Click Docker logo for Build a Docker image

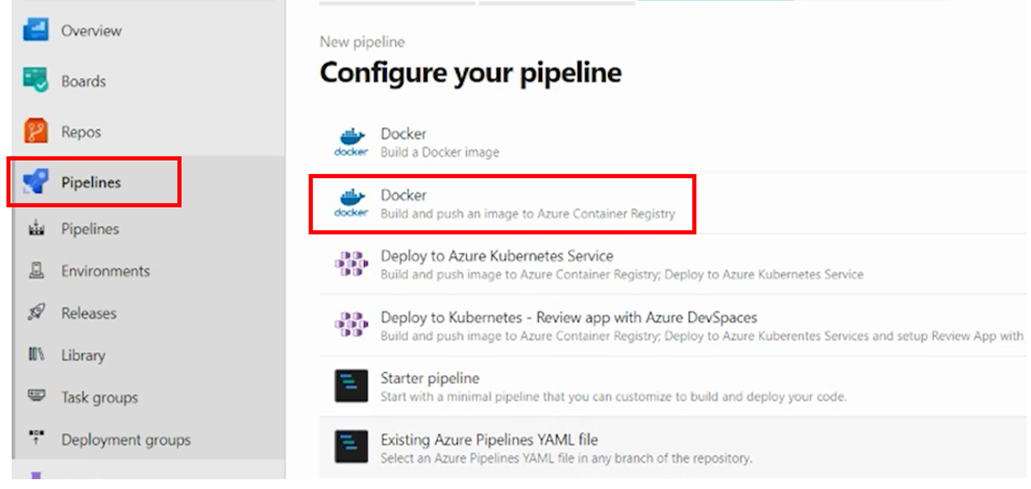(351, 142)
